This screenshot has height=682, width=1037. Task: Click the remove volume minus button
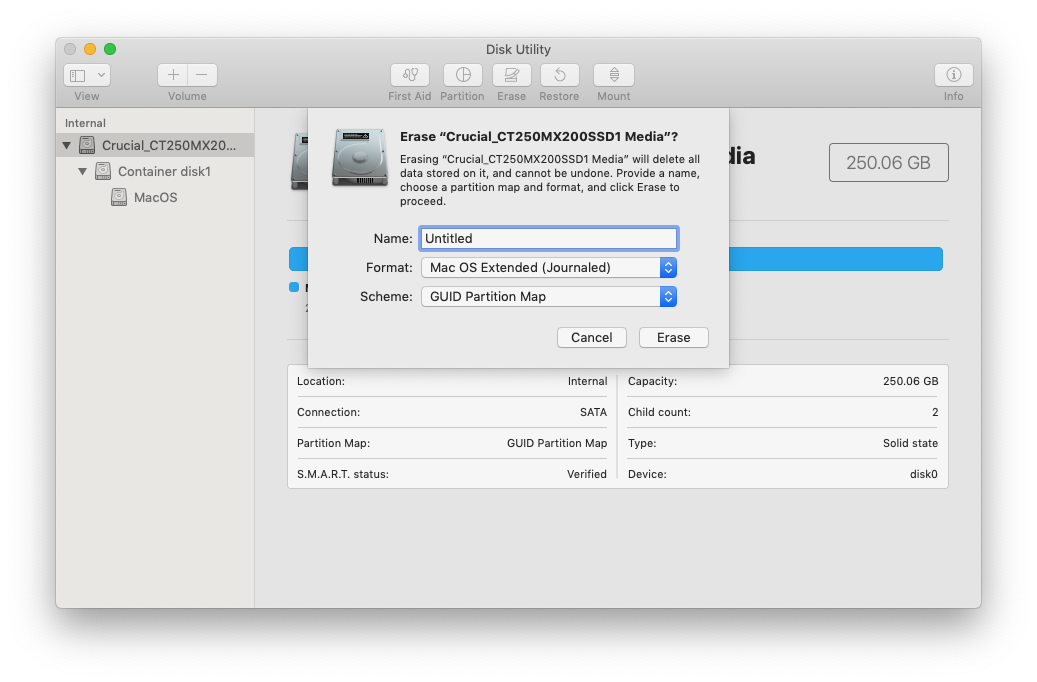point(202,75)
